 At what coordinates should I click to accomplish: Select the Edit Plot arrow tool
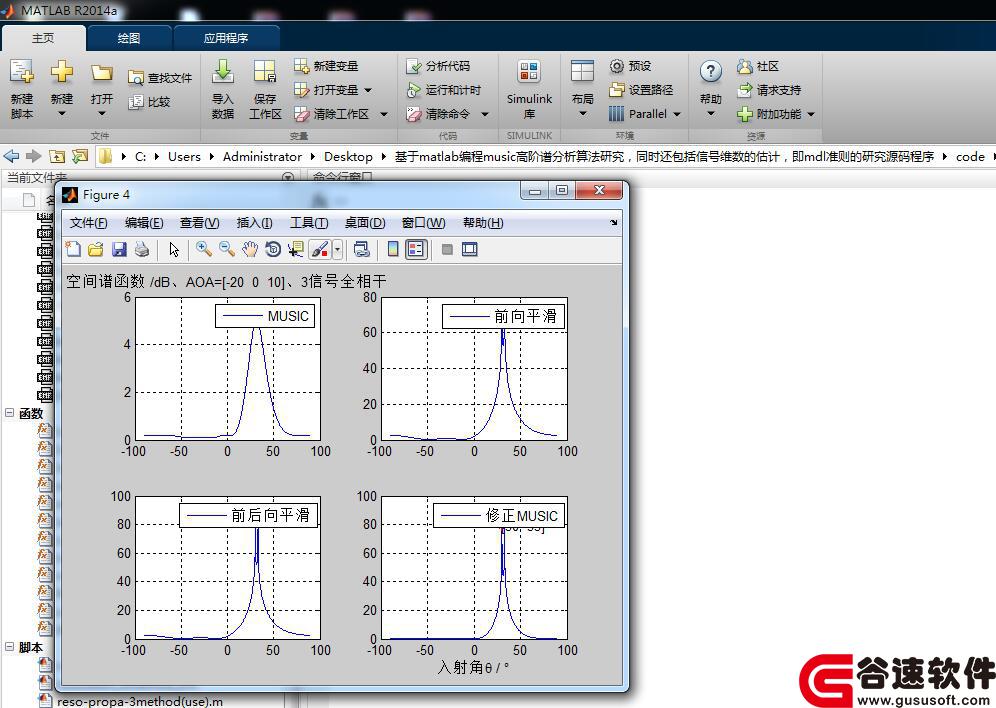(x=174, y=249)
